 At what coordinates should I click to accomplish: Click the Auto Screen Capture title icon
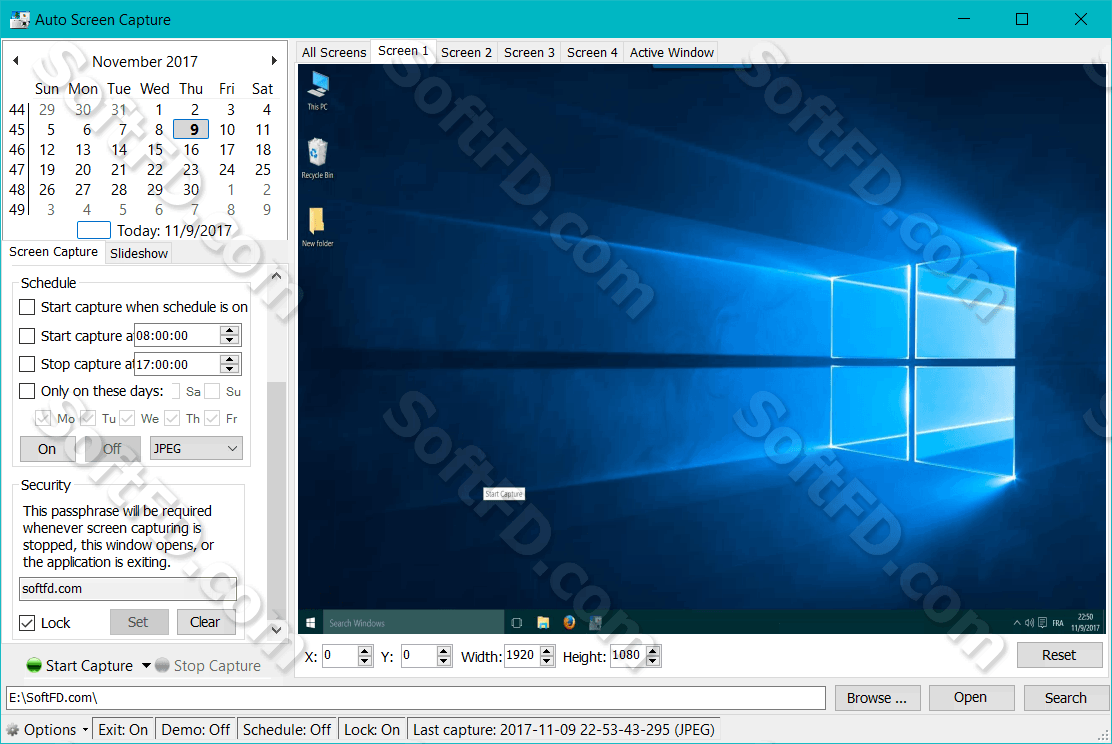19,19
